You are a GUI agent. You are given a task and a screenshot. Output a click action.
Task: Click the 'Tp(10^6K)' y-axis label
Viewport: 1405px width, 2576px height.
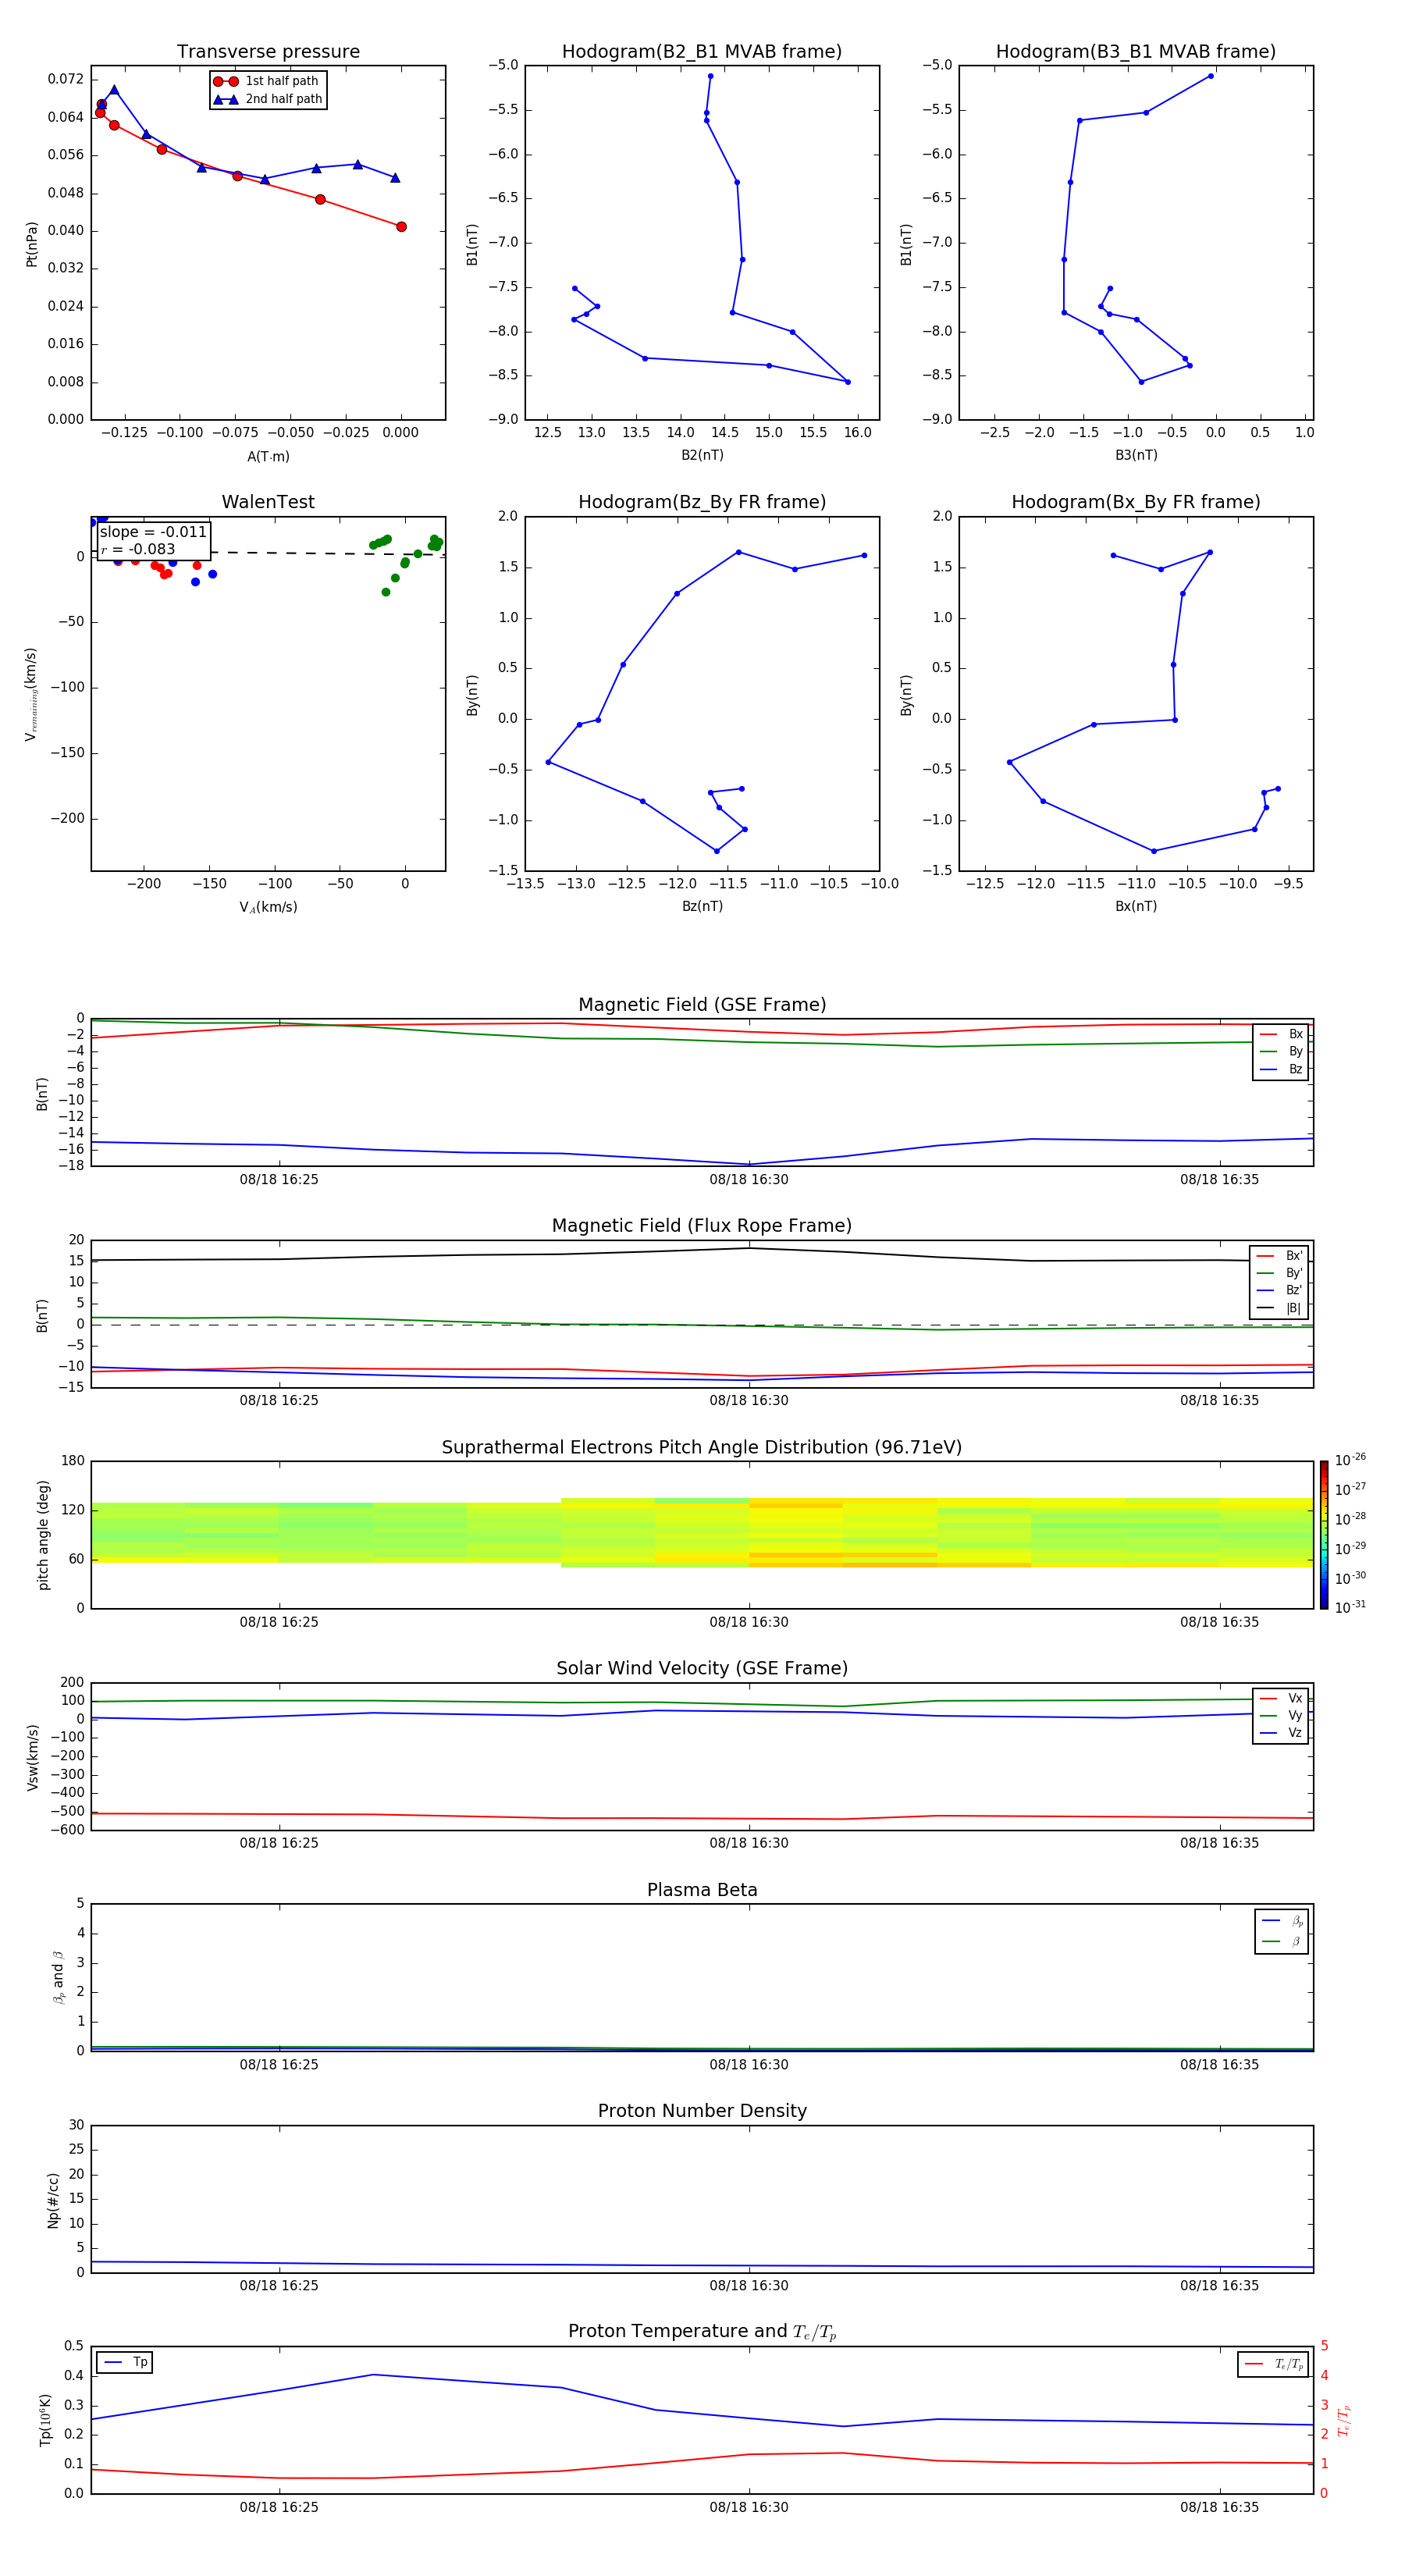45,2420
